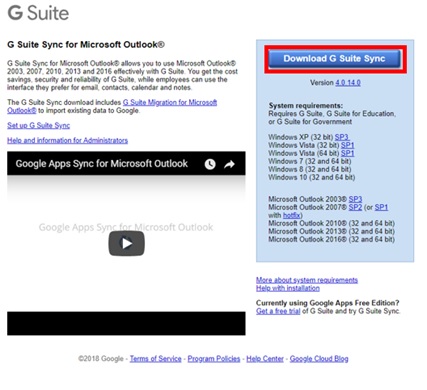427x390 pixels.
Task: Open the Outlook 2003 SP3 link
Action: (x=355, y=199)
